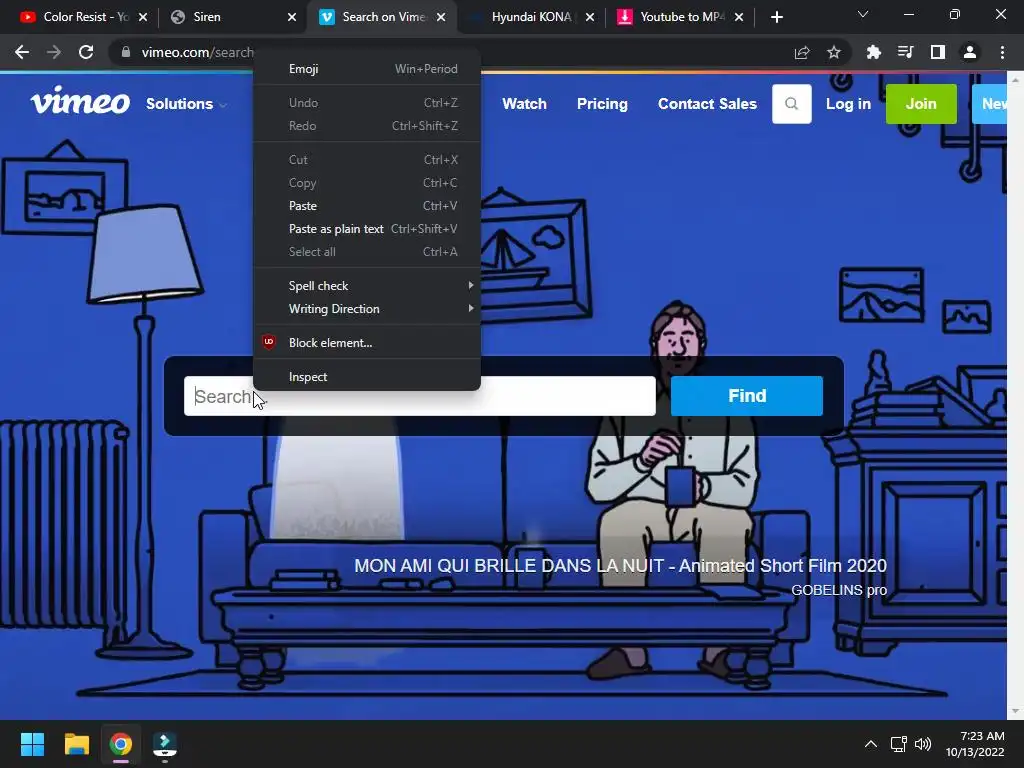Reload the Vimeo page
Image resolution: width=1024 pixels, height=768 pixels.
[x=86, y=52]
